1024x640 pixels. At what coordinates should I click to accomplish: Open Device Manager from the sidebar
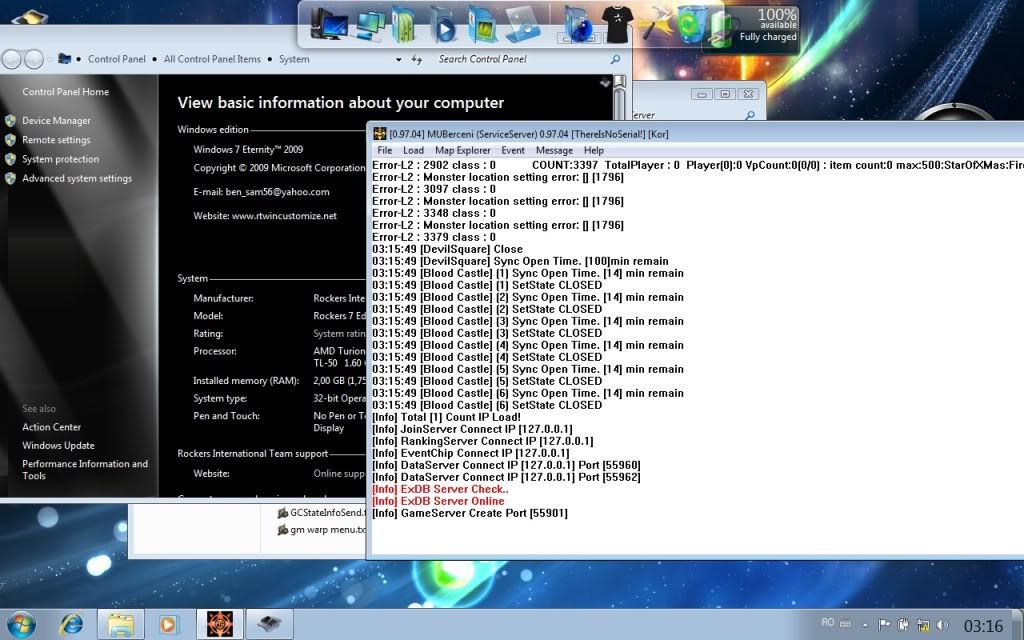coord(56,121)
